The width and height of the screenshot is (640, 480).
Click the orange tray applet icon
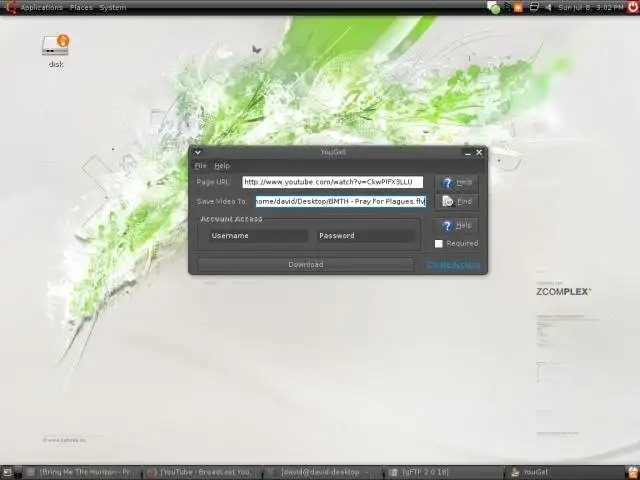click(518, 7)
